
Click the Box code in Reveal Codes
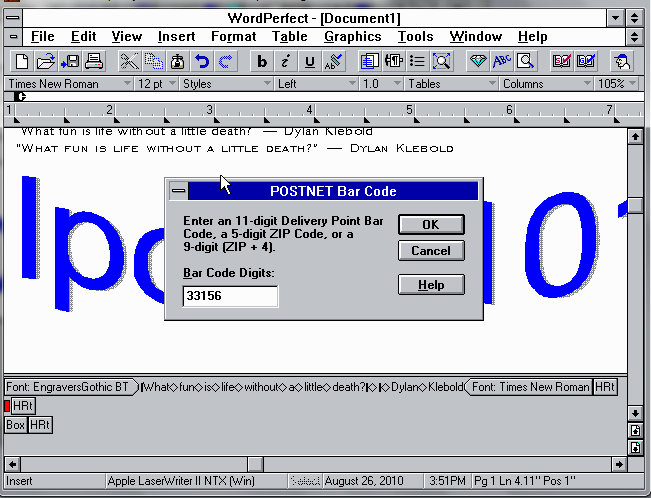(x=16, y=425)
